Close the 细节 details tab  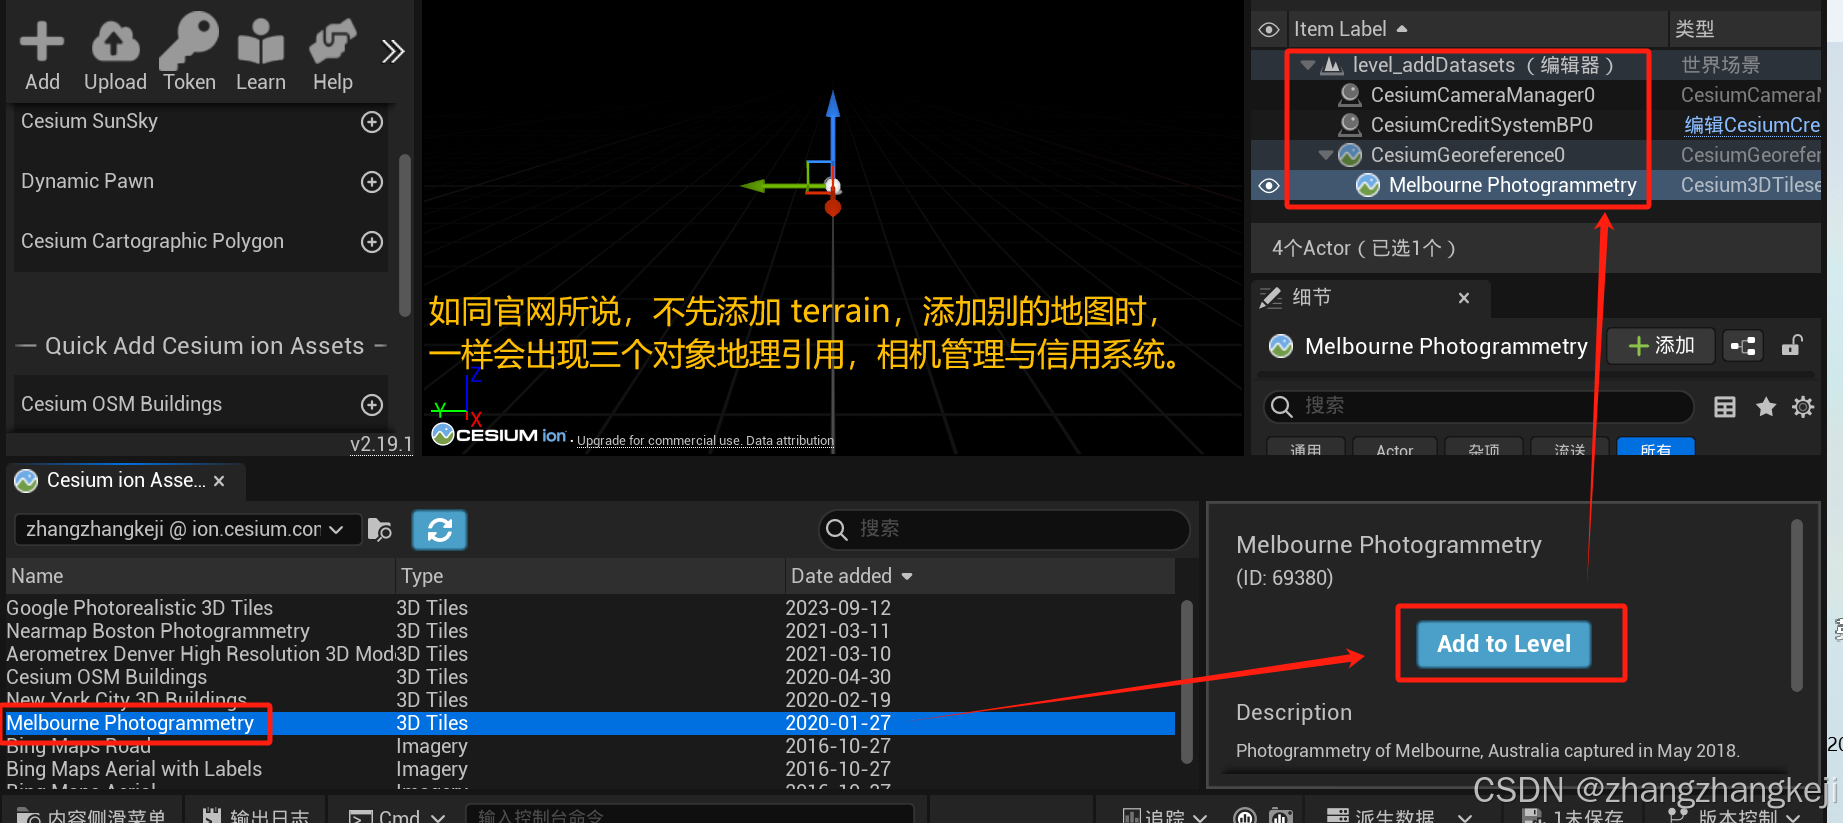click(x=1464, y=298)
